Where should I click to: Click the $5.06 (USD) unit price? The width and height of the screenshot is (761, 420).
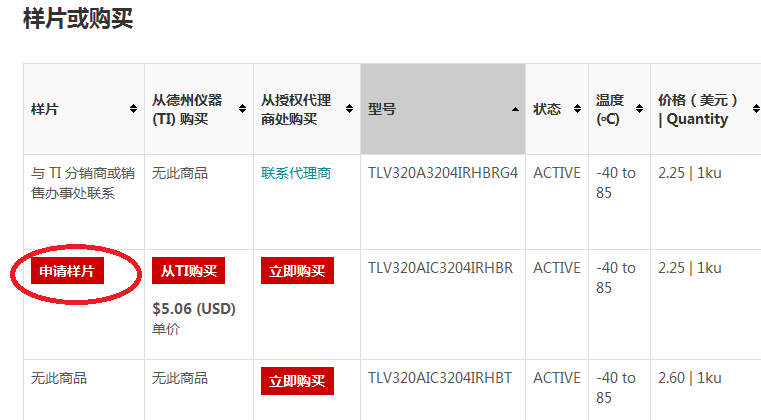pyautogui.click(x=194, y=309)
